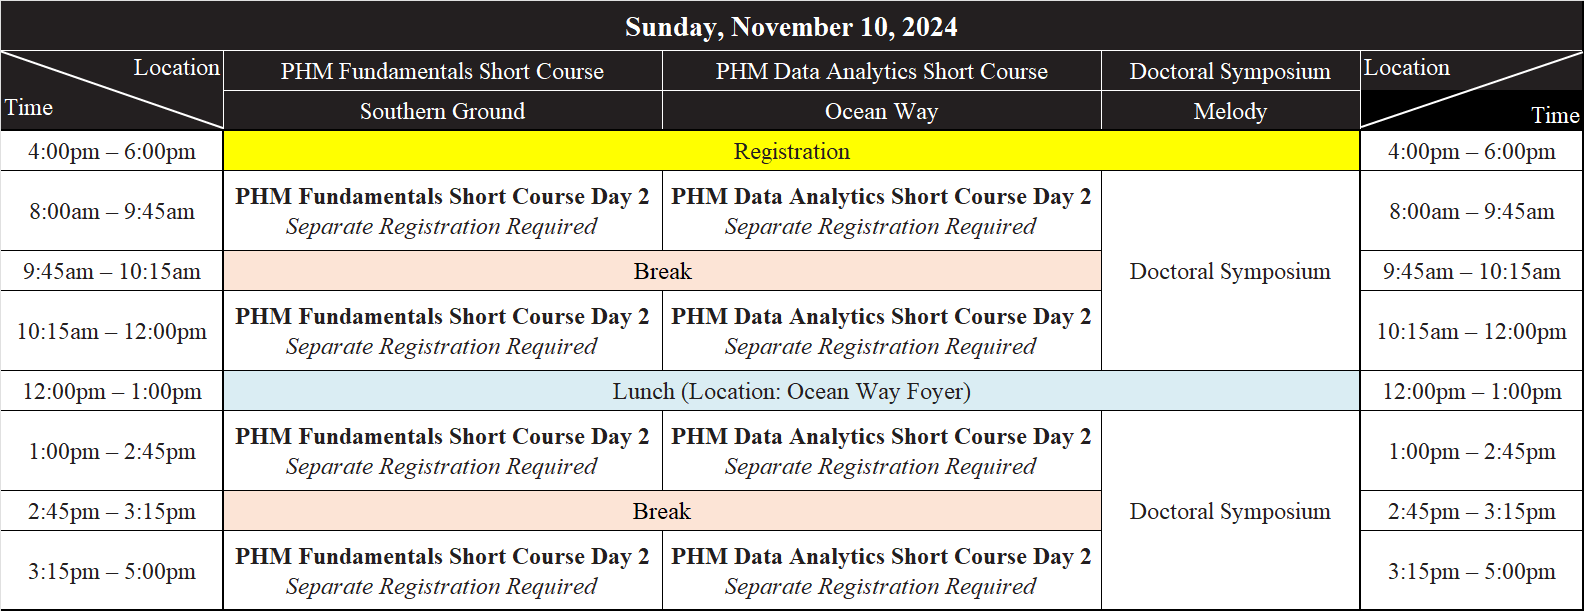Image resolution: width=1584 pixels, height=611 pixels.
Task: Click the Lunch Ocean Way Foyer row
Action: pos(791,391)
